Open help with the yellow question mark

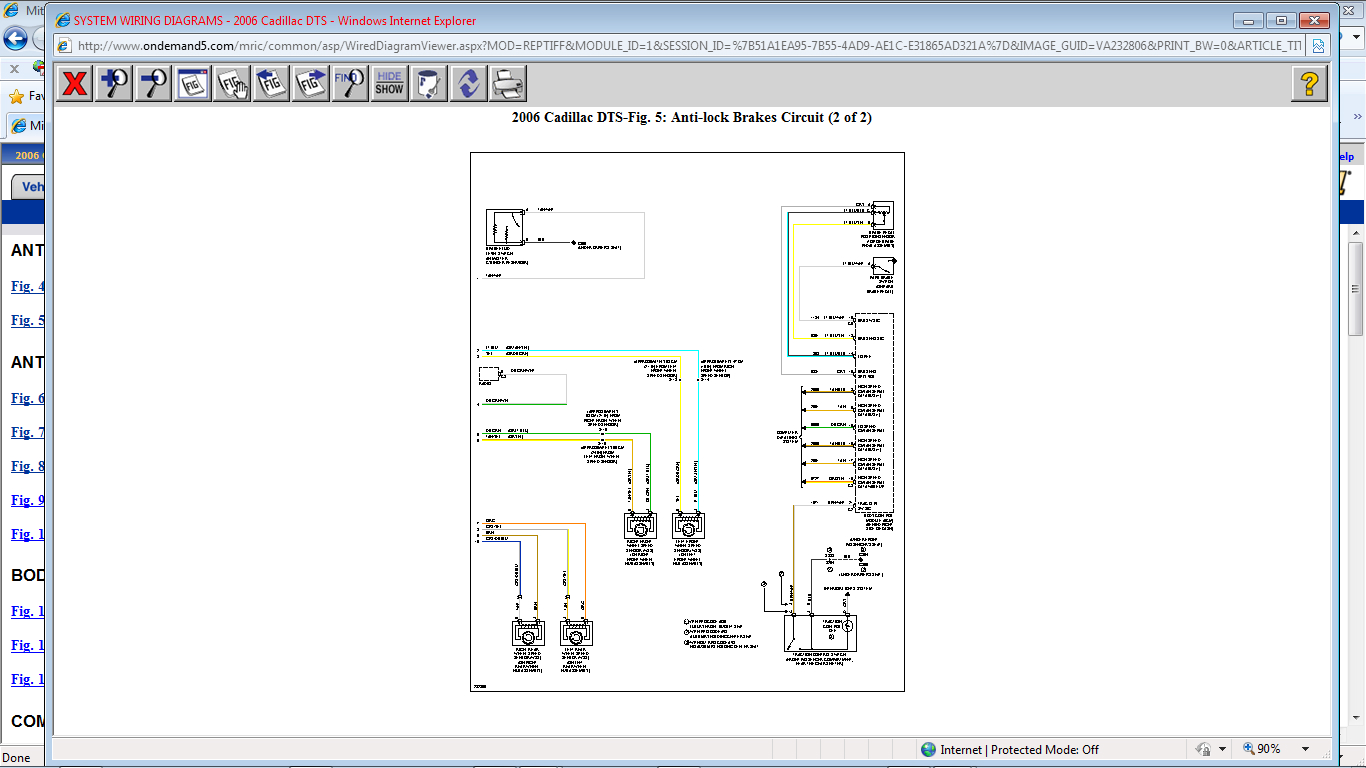tap(1309, 84)
